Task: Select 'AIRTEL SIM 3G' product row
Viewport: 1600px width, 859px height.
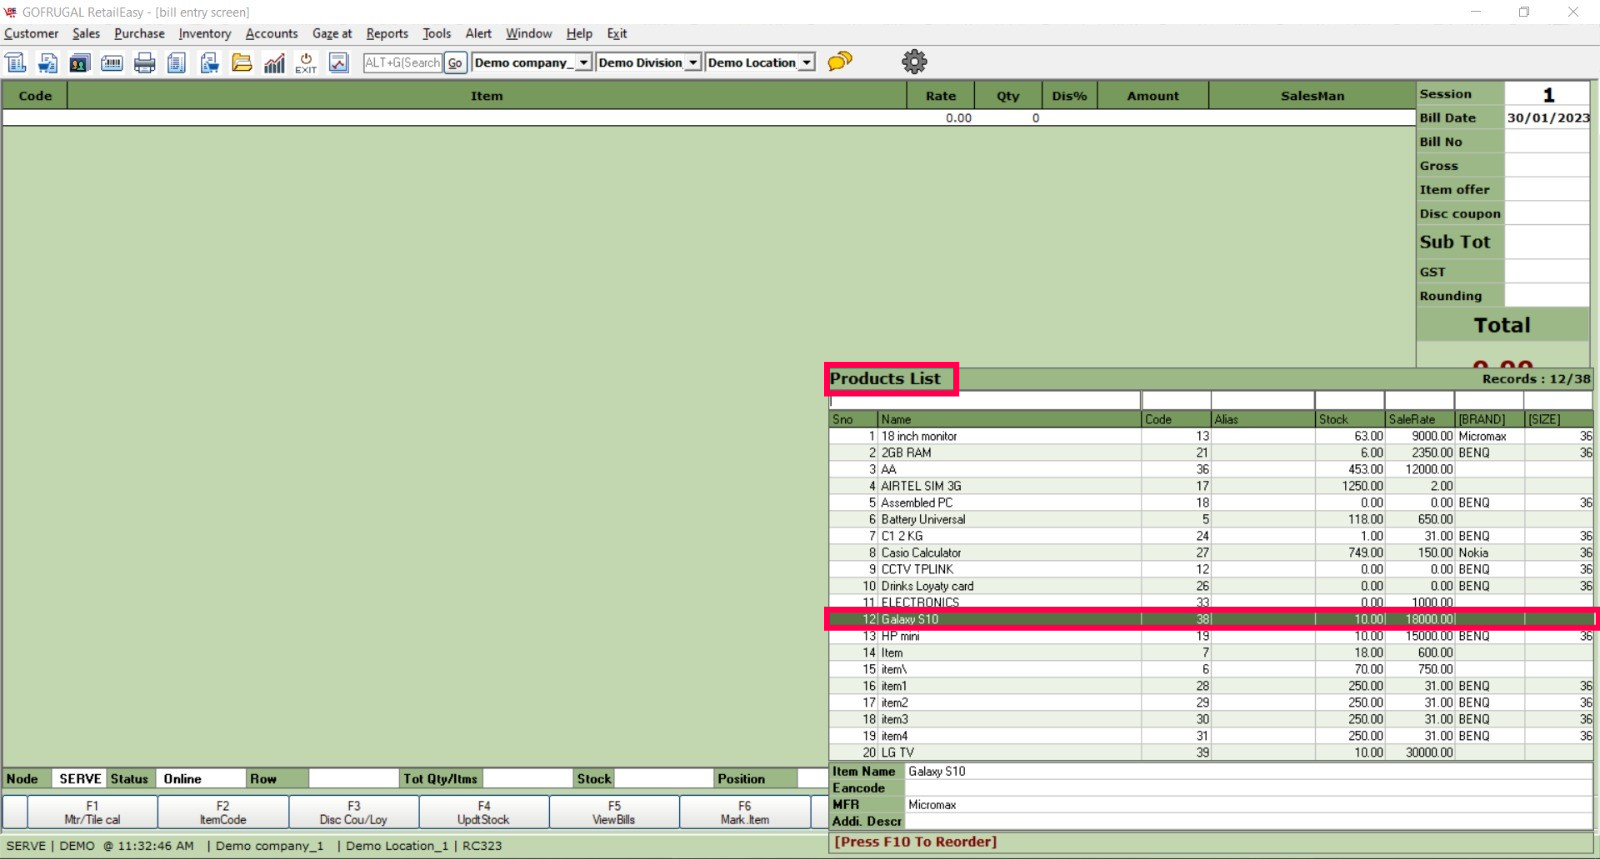Action: [1211, 486]
